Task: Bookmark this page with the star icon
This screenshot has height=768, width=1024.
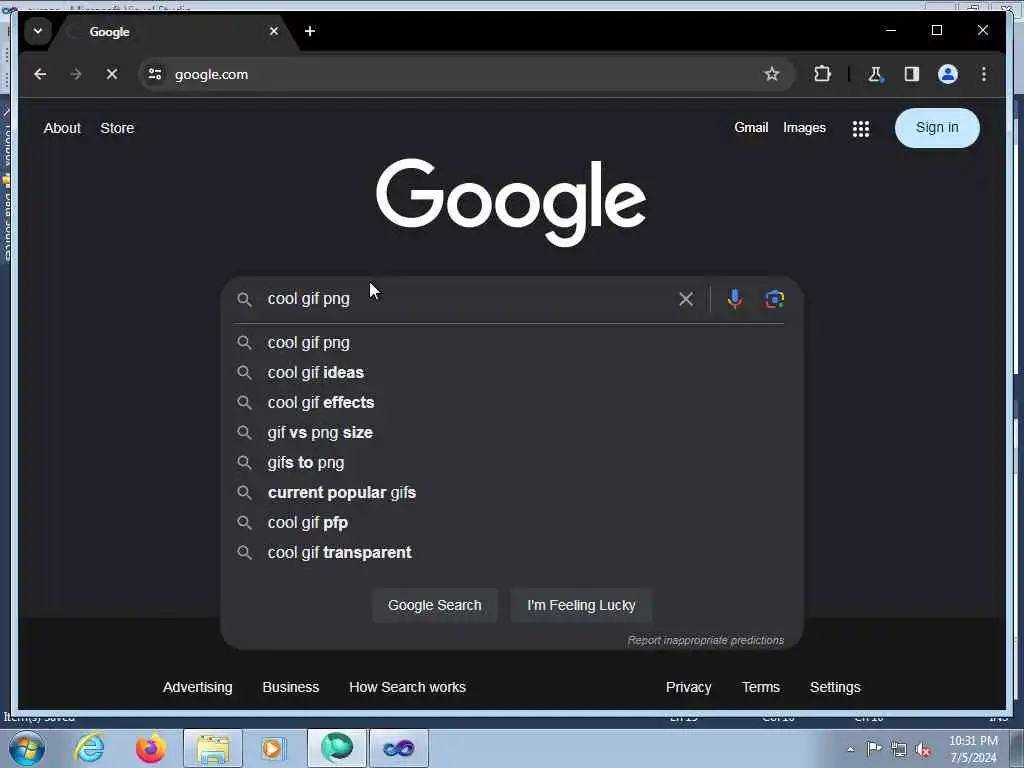Action: 771,74
